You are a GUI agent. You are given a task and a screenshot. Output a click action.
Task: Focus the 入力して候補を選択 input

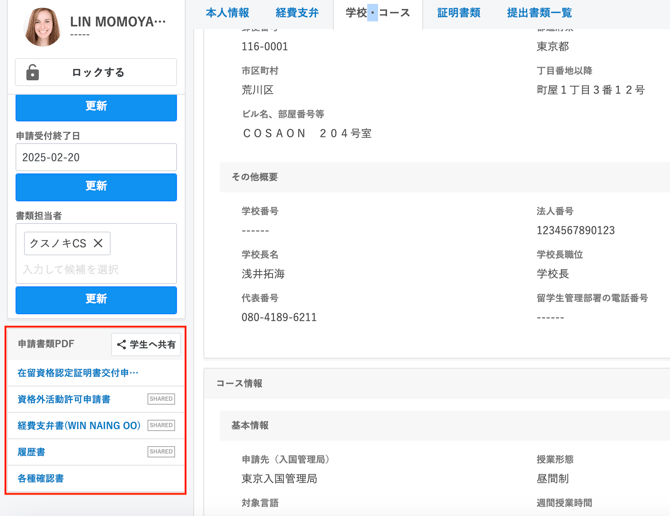pos(96,269)
